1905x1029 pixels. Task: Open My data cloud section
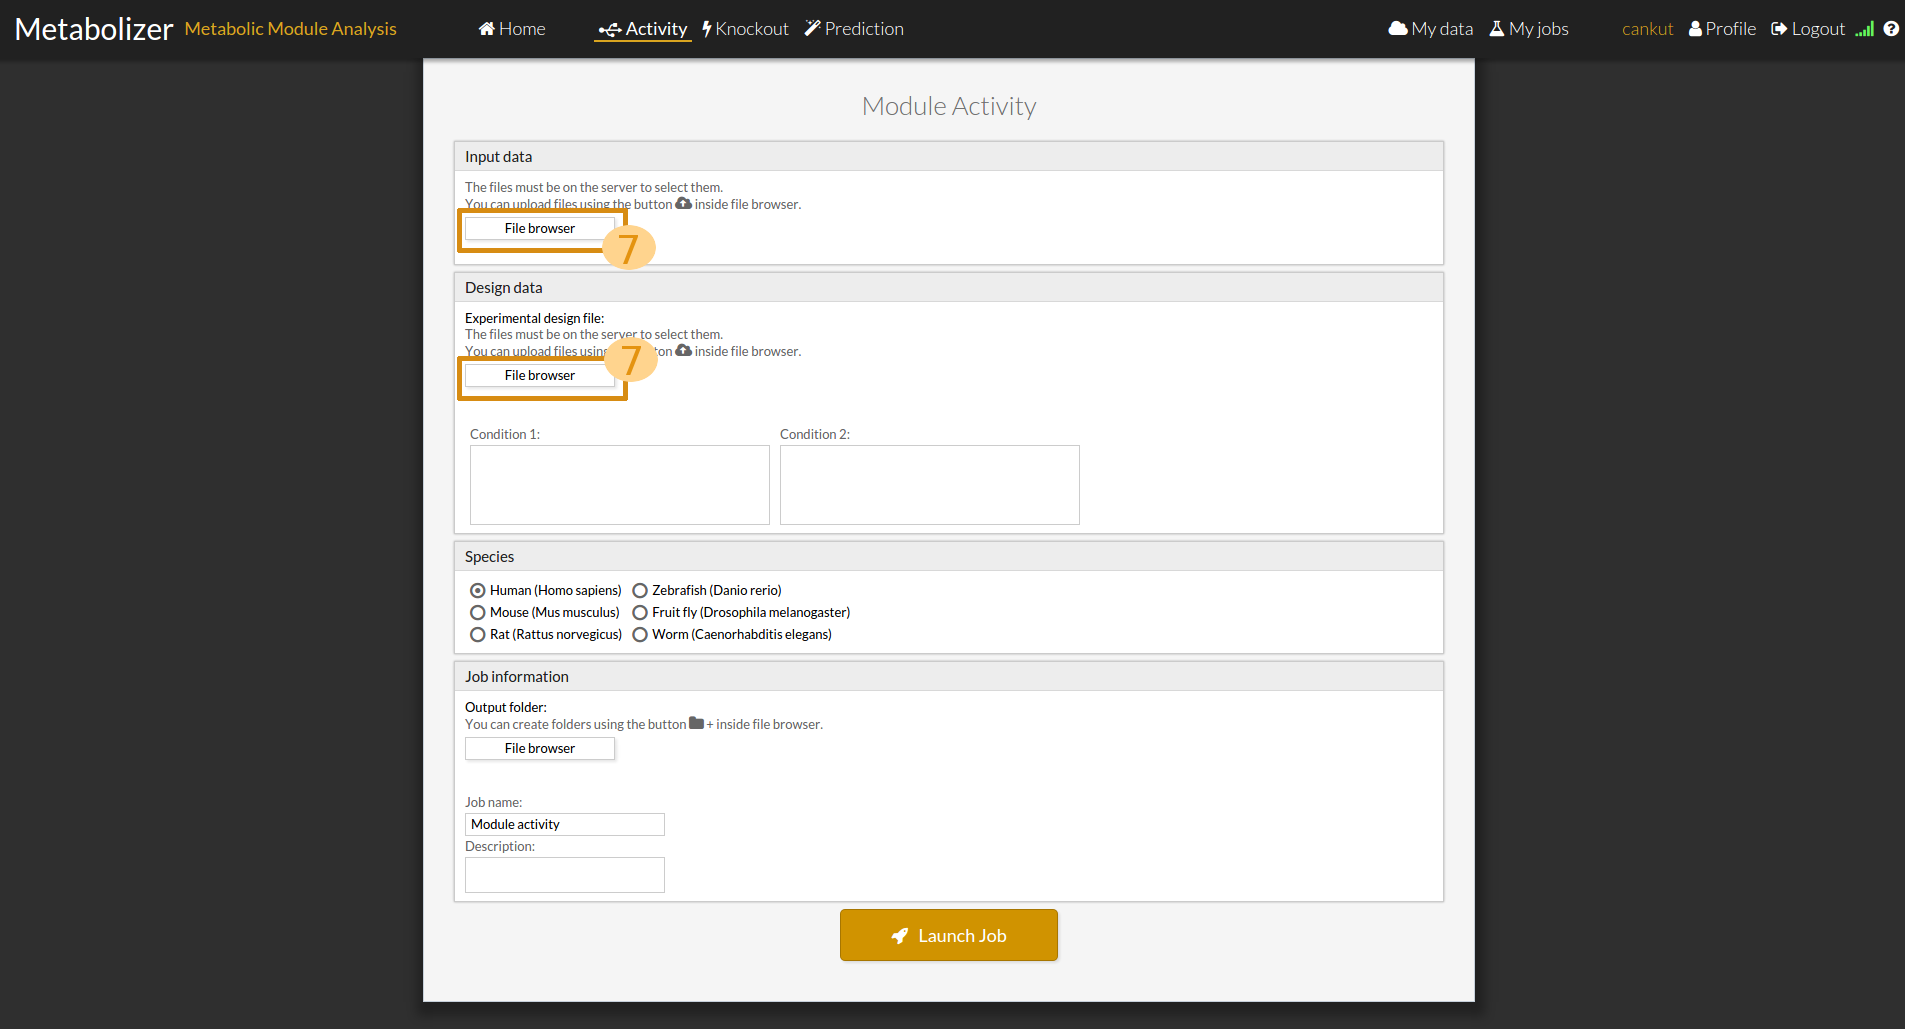(1430, 29)
